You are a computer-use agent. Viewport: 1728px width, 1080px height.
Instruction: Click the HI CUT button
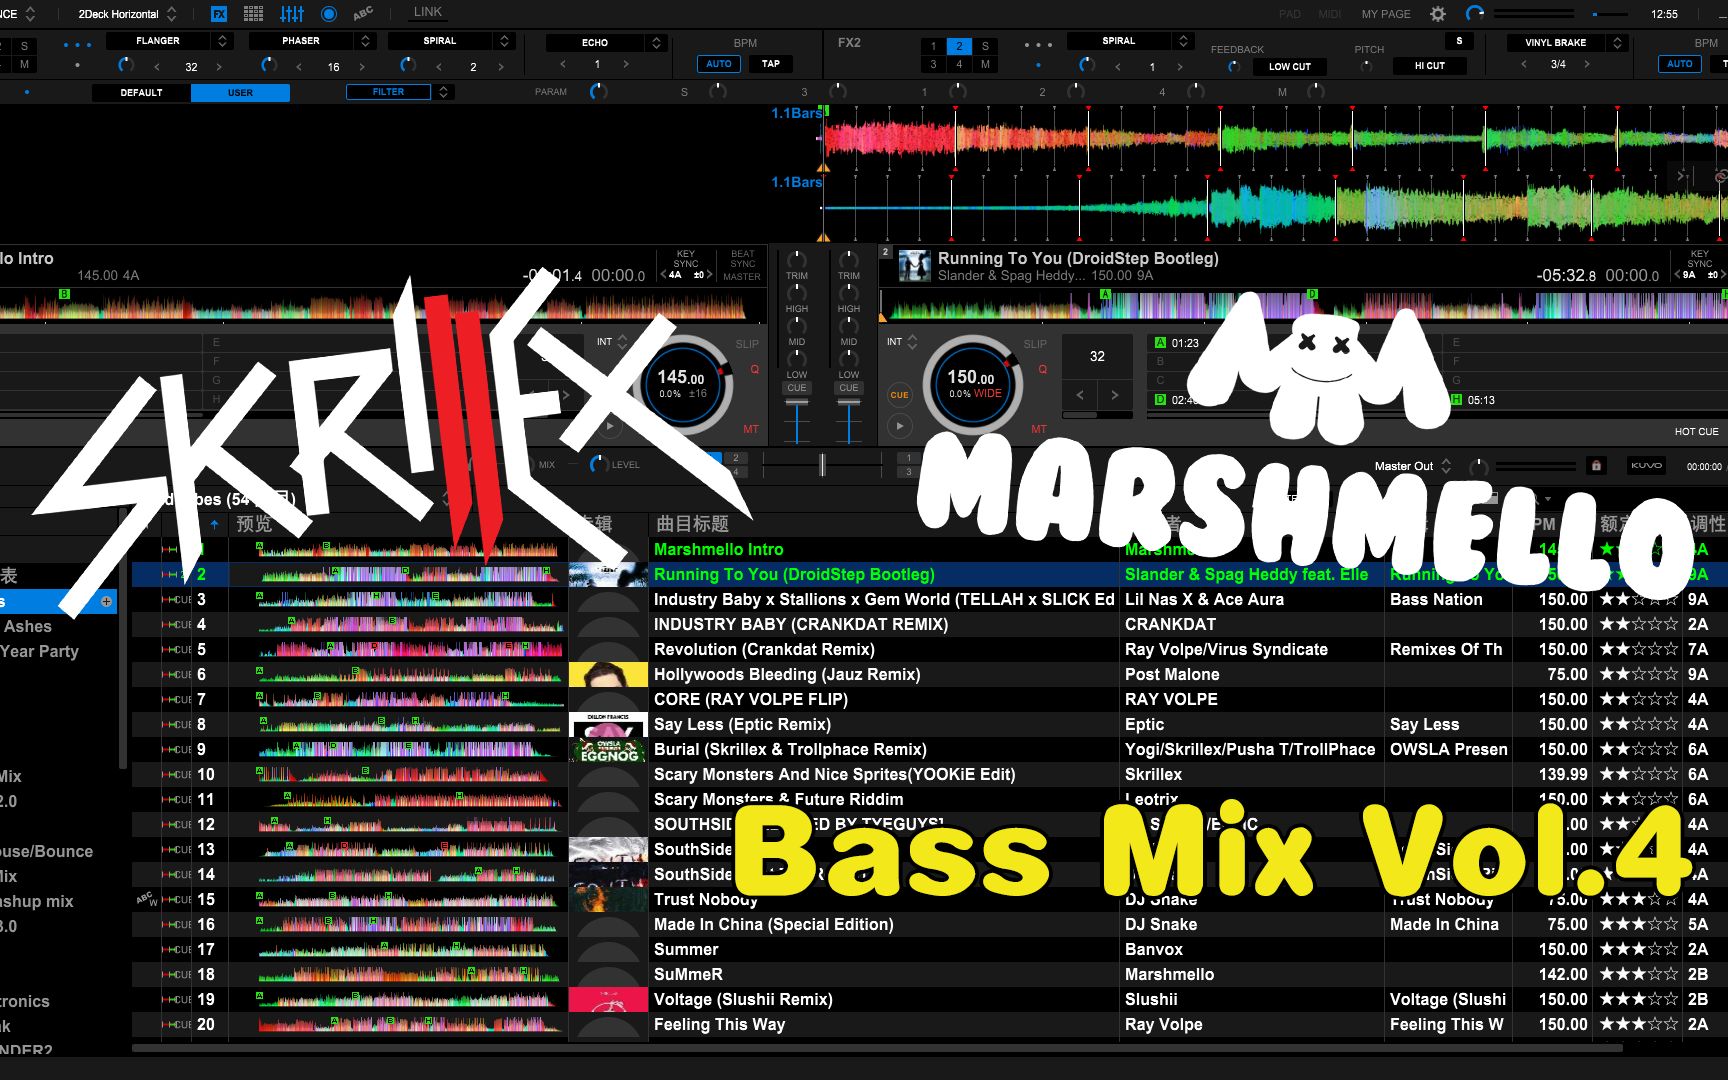click(1430, 66)
